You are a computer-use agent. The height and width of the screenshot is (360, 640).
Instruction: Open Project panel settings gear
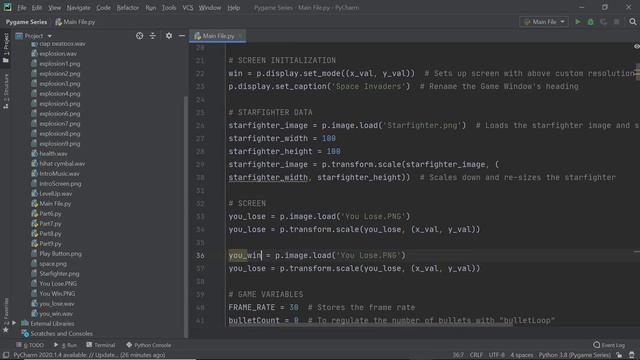coord(169,36)
